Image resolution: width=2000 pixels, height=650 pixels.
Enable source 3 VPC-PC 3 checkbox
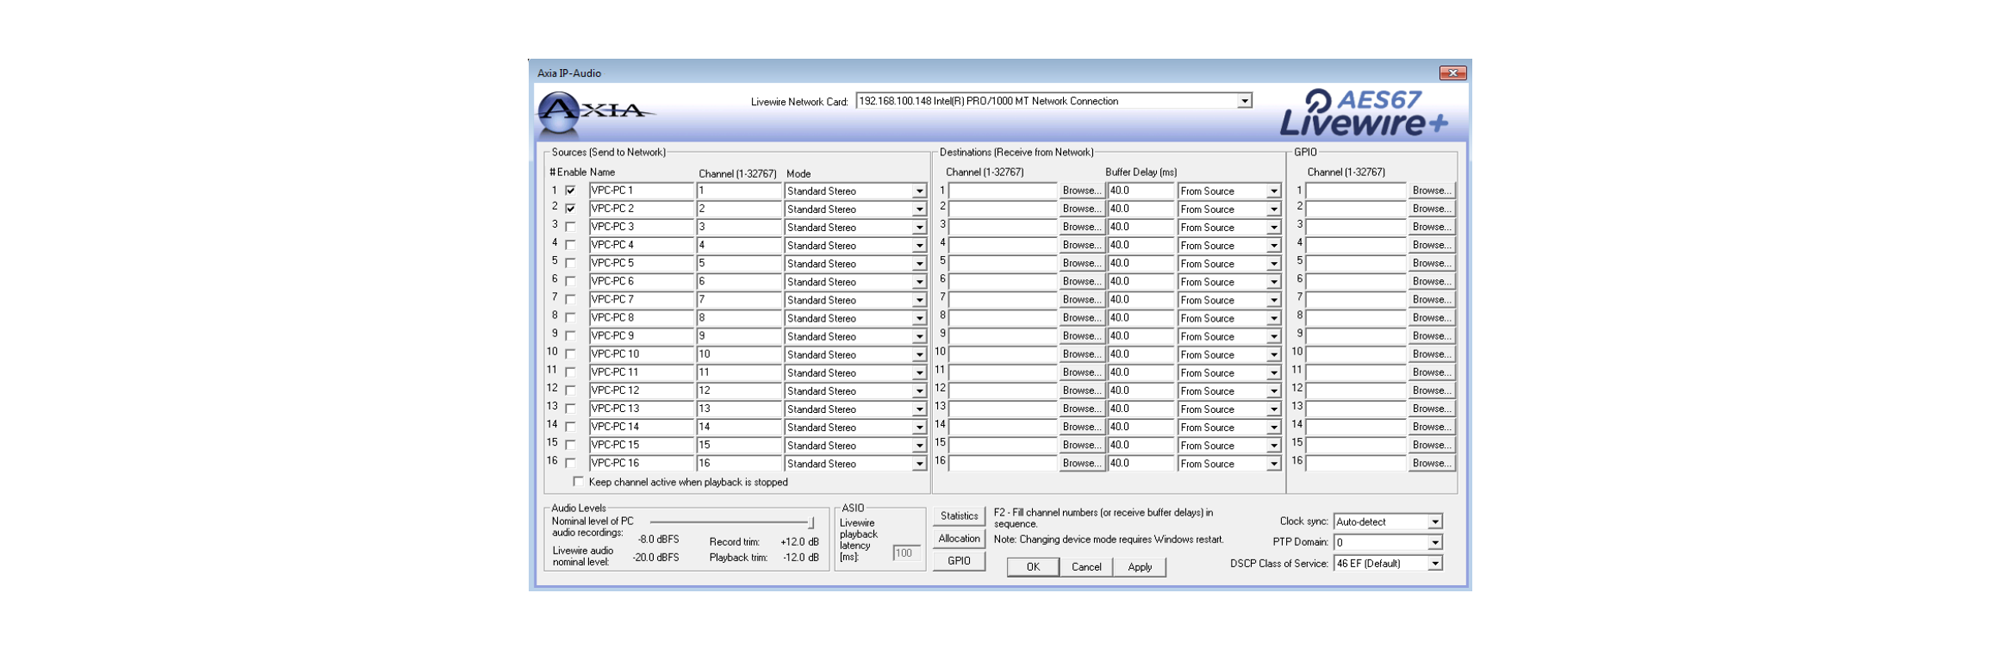pos(570,227)
